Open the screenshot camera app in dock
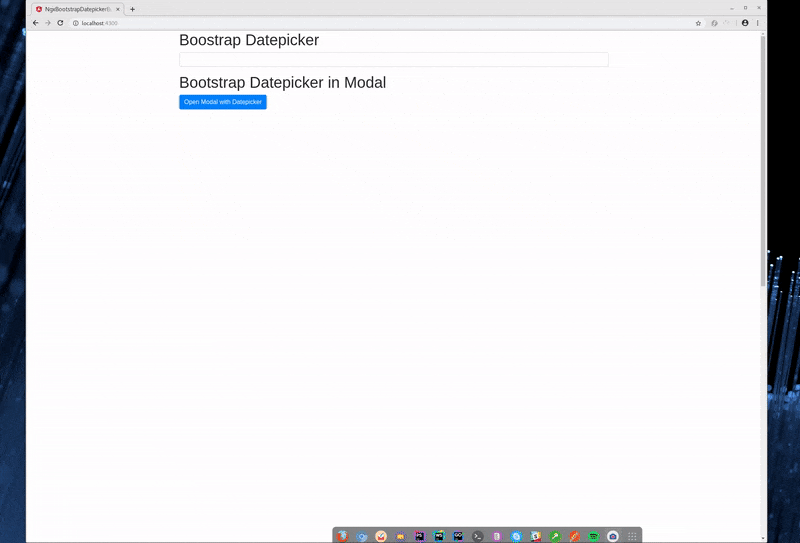Image resolution: width=800 pixels, height=543 pixels. point(613,536)
